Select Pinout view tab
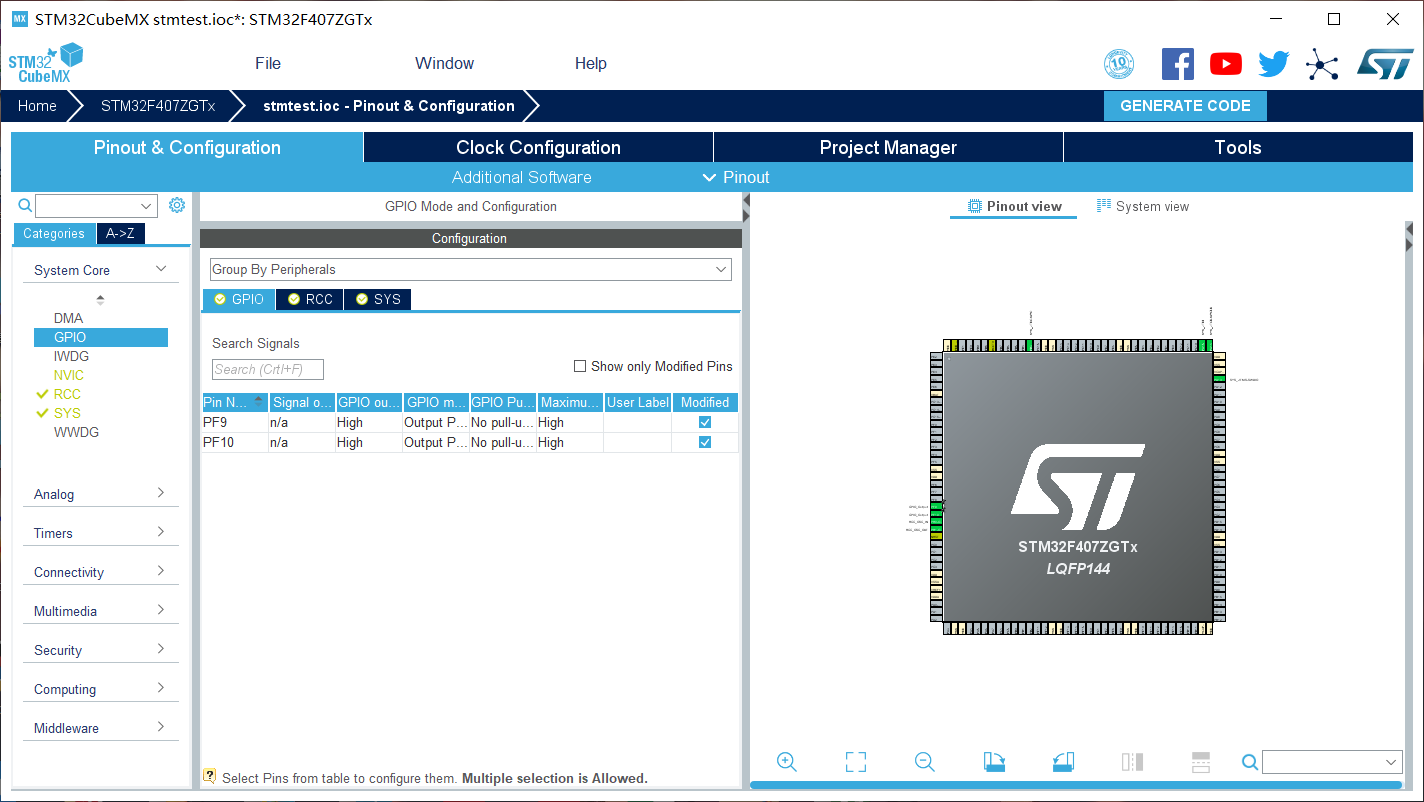Viewport: 1424px width, 802px height. (x=1014, y=206)
